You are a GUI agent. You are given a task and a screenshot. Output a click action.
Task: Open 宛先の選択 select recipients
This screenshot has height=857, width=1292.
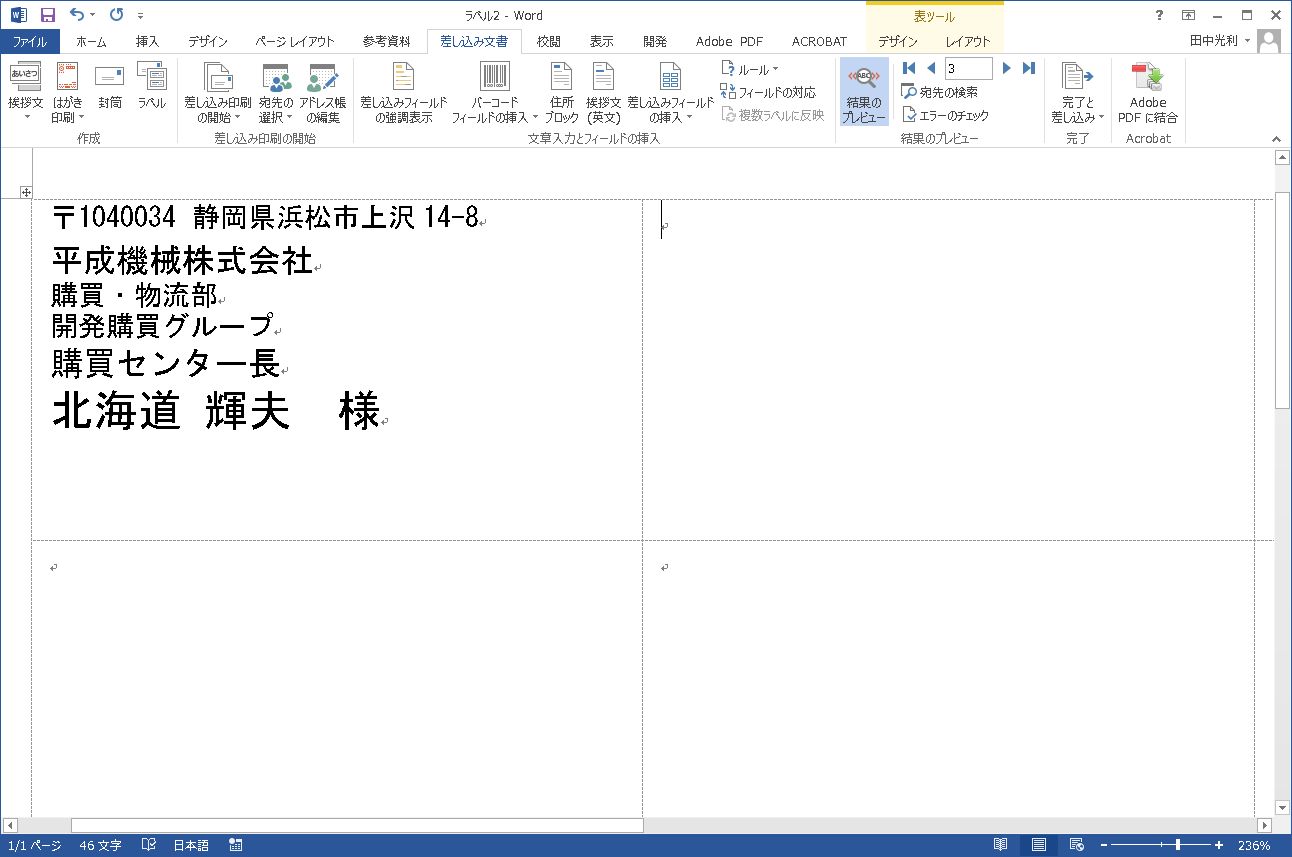pos(276,92)
